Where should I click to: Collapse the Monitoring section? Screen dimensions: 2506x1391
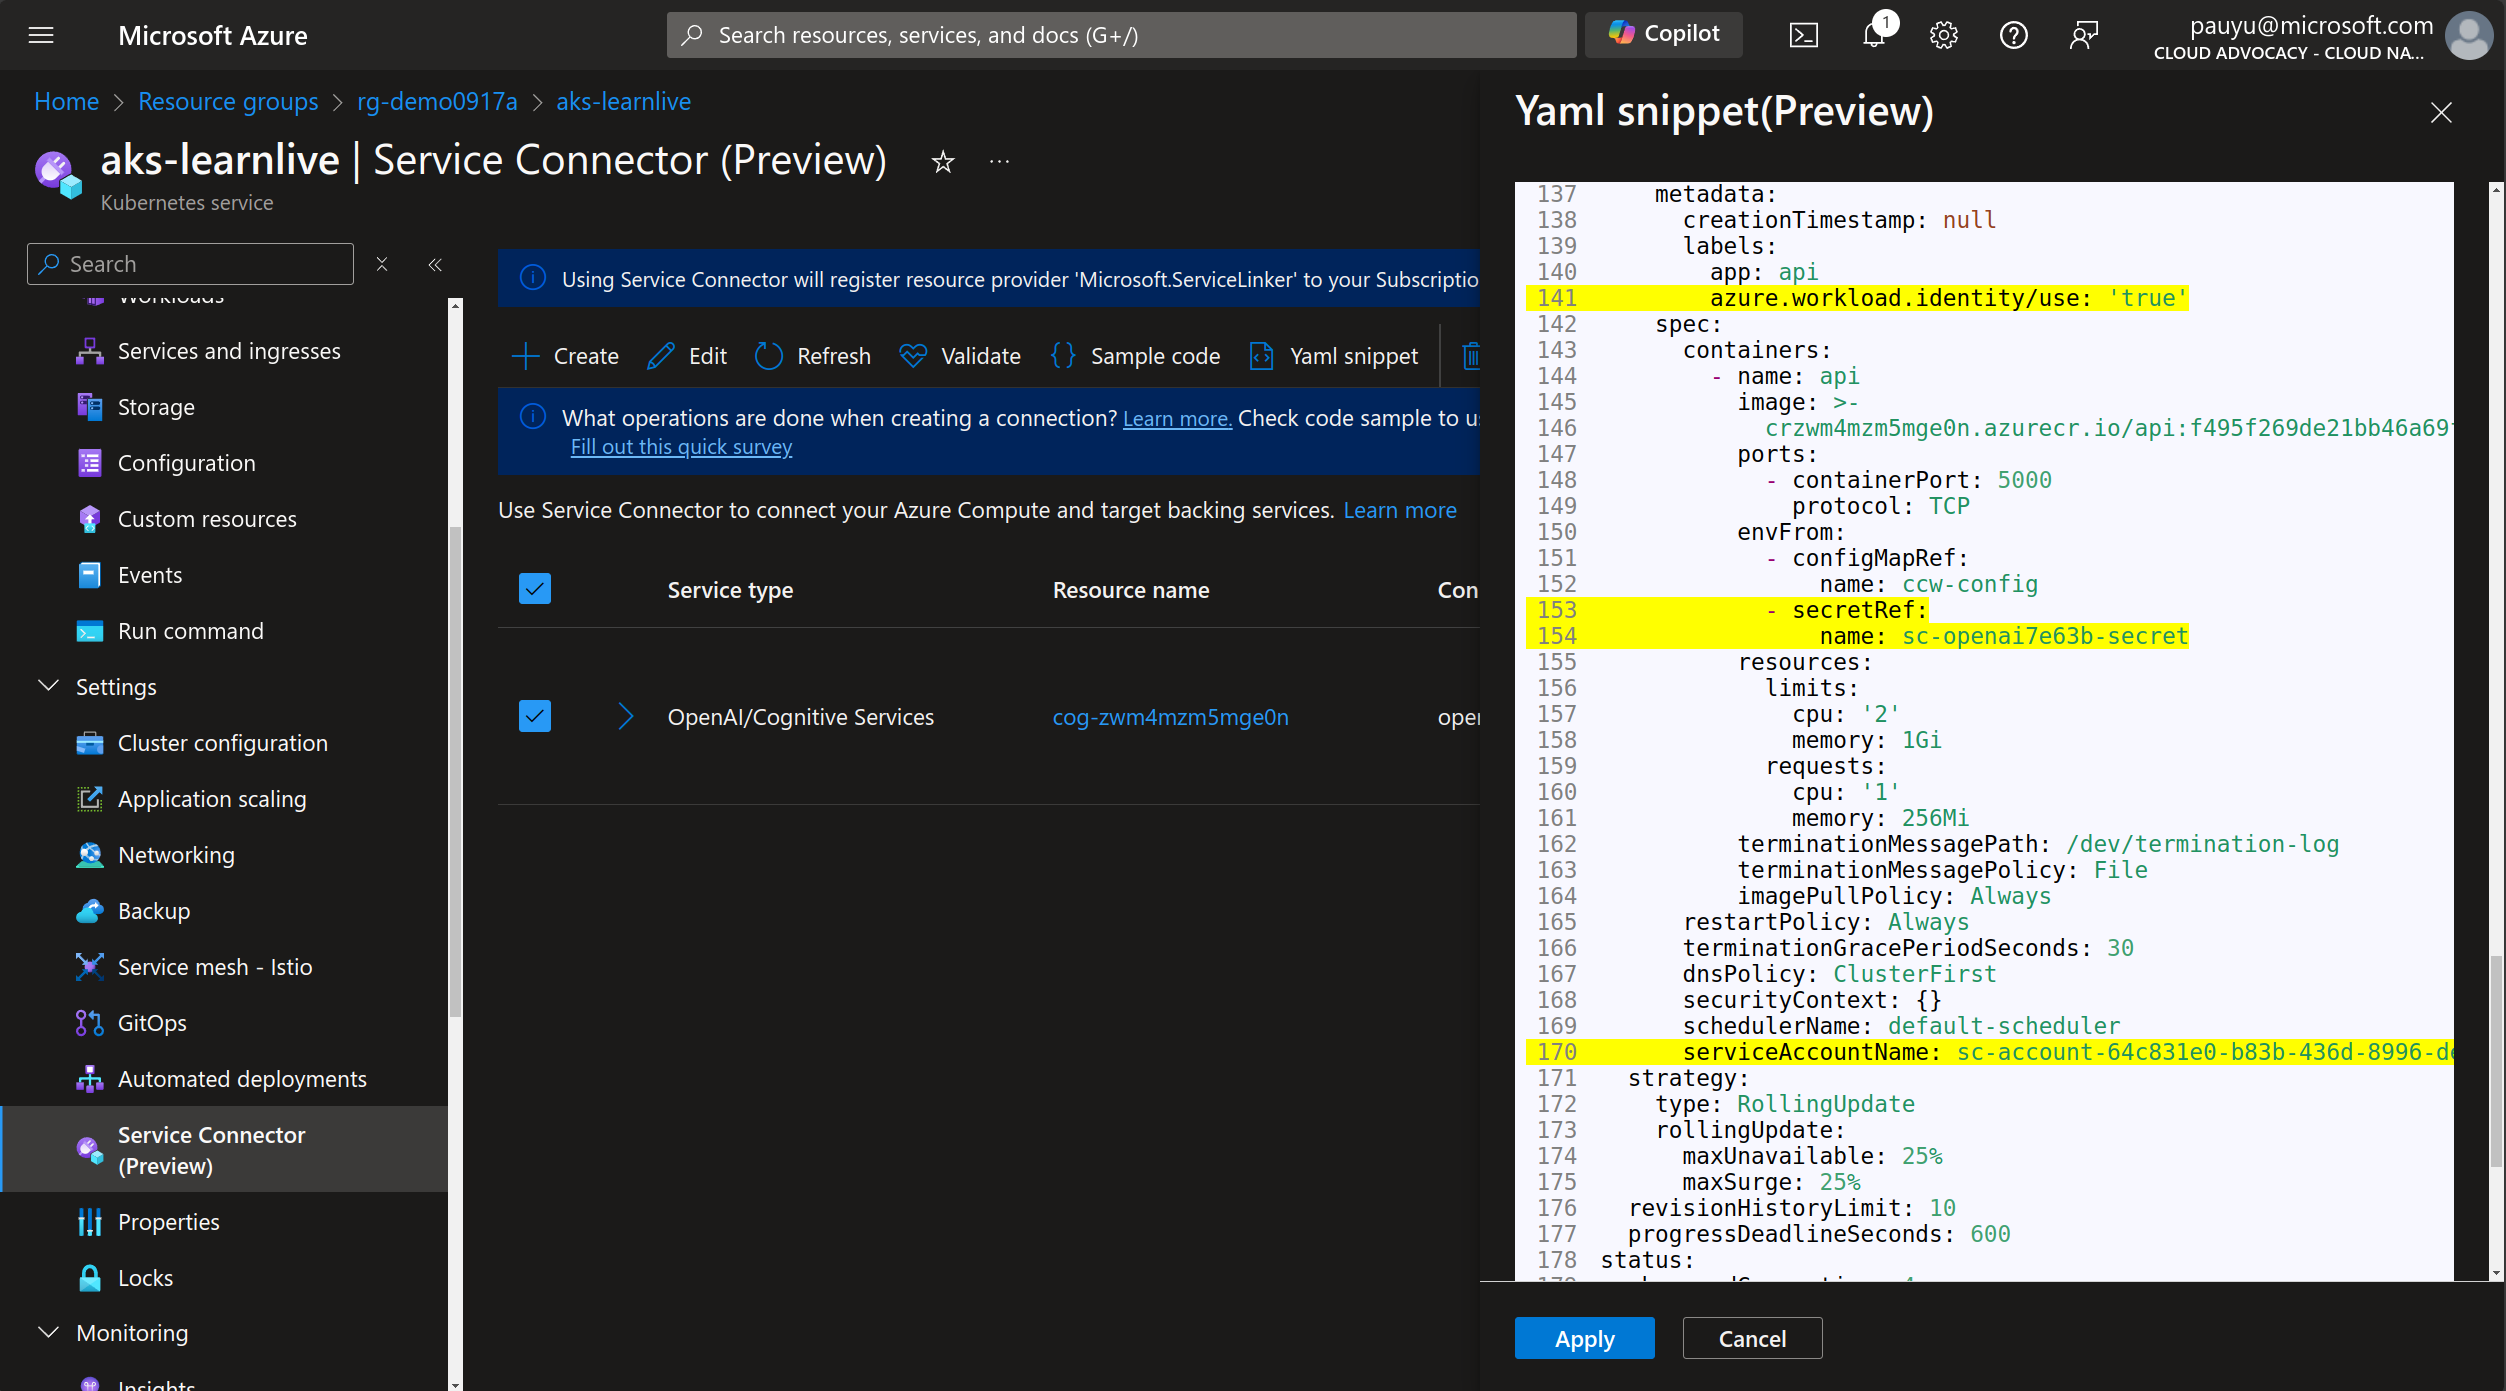48,1332
